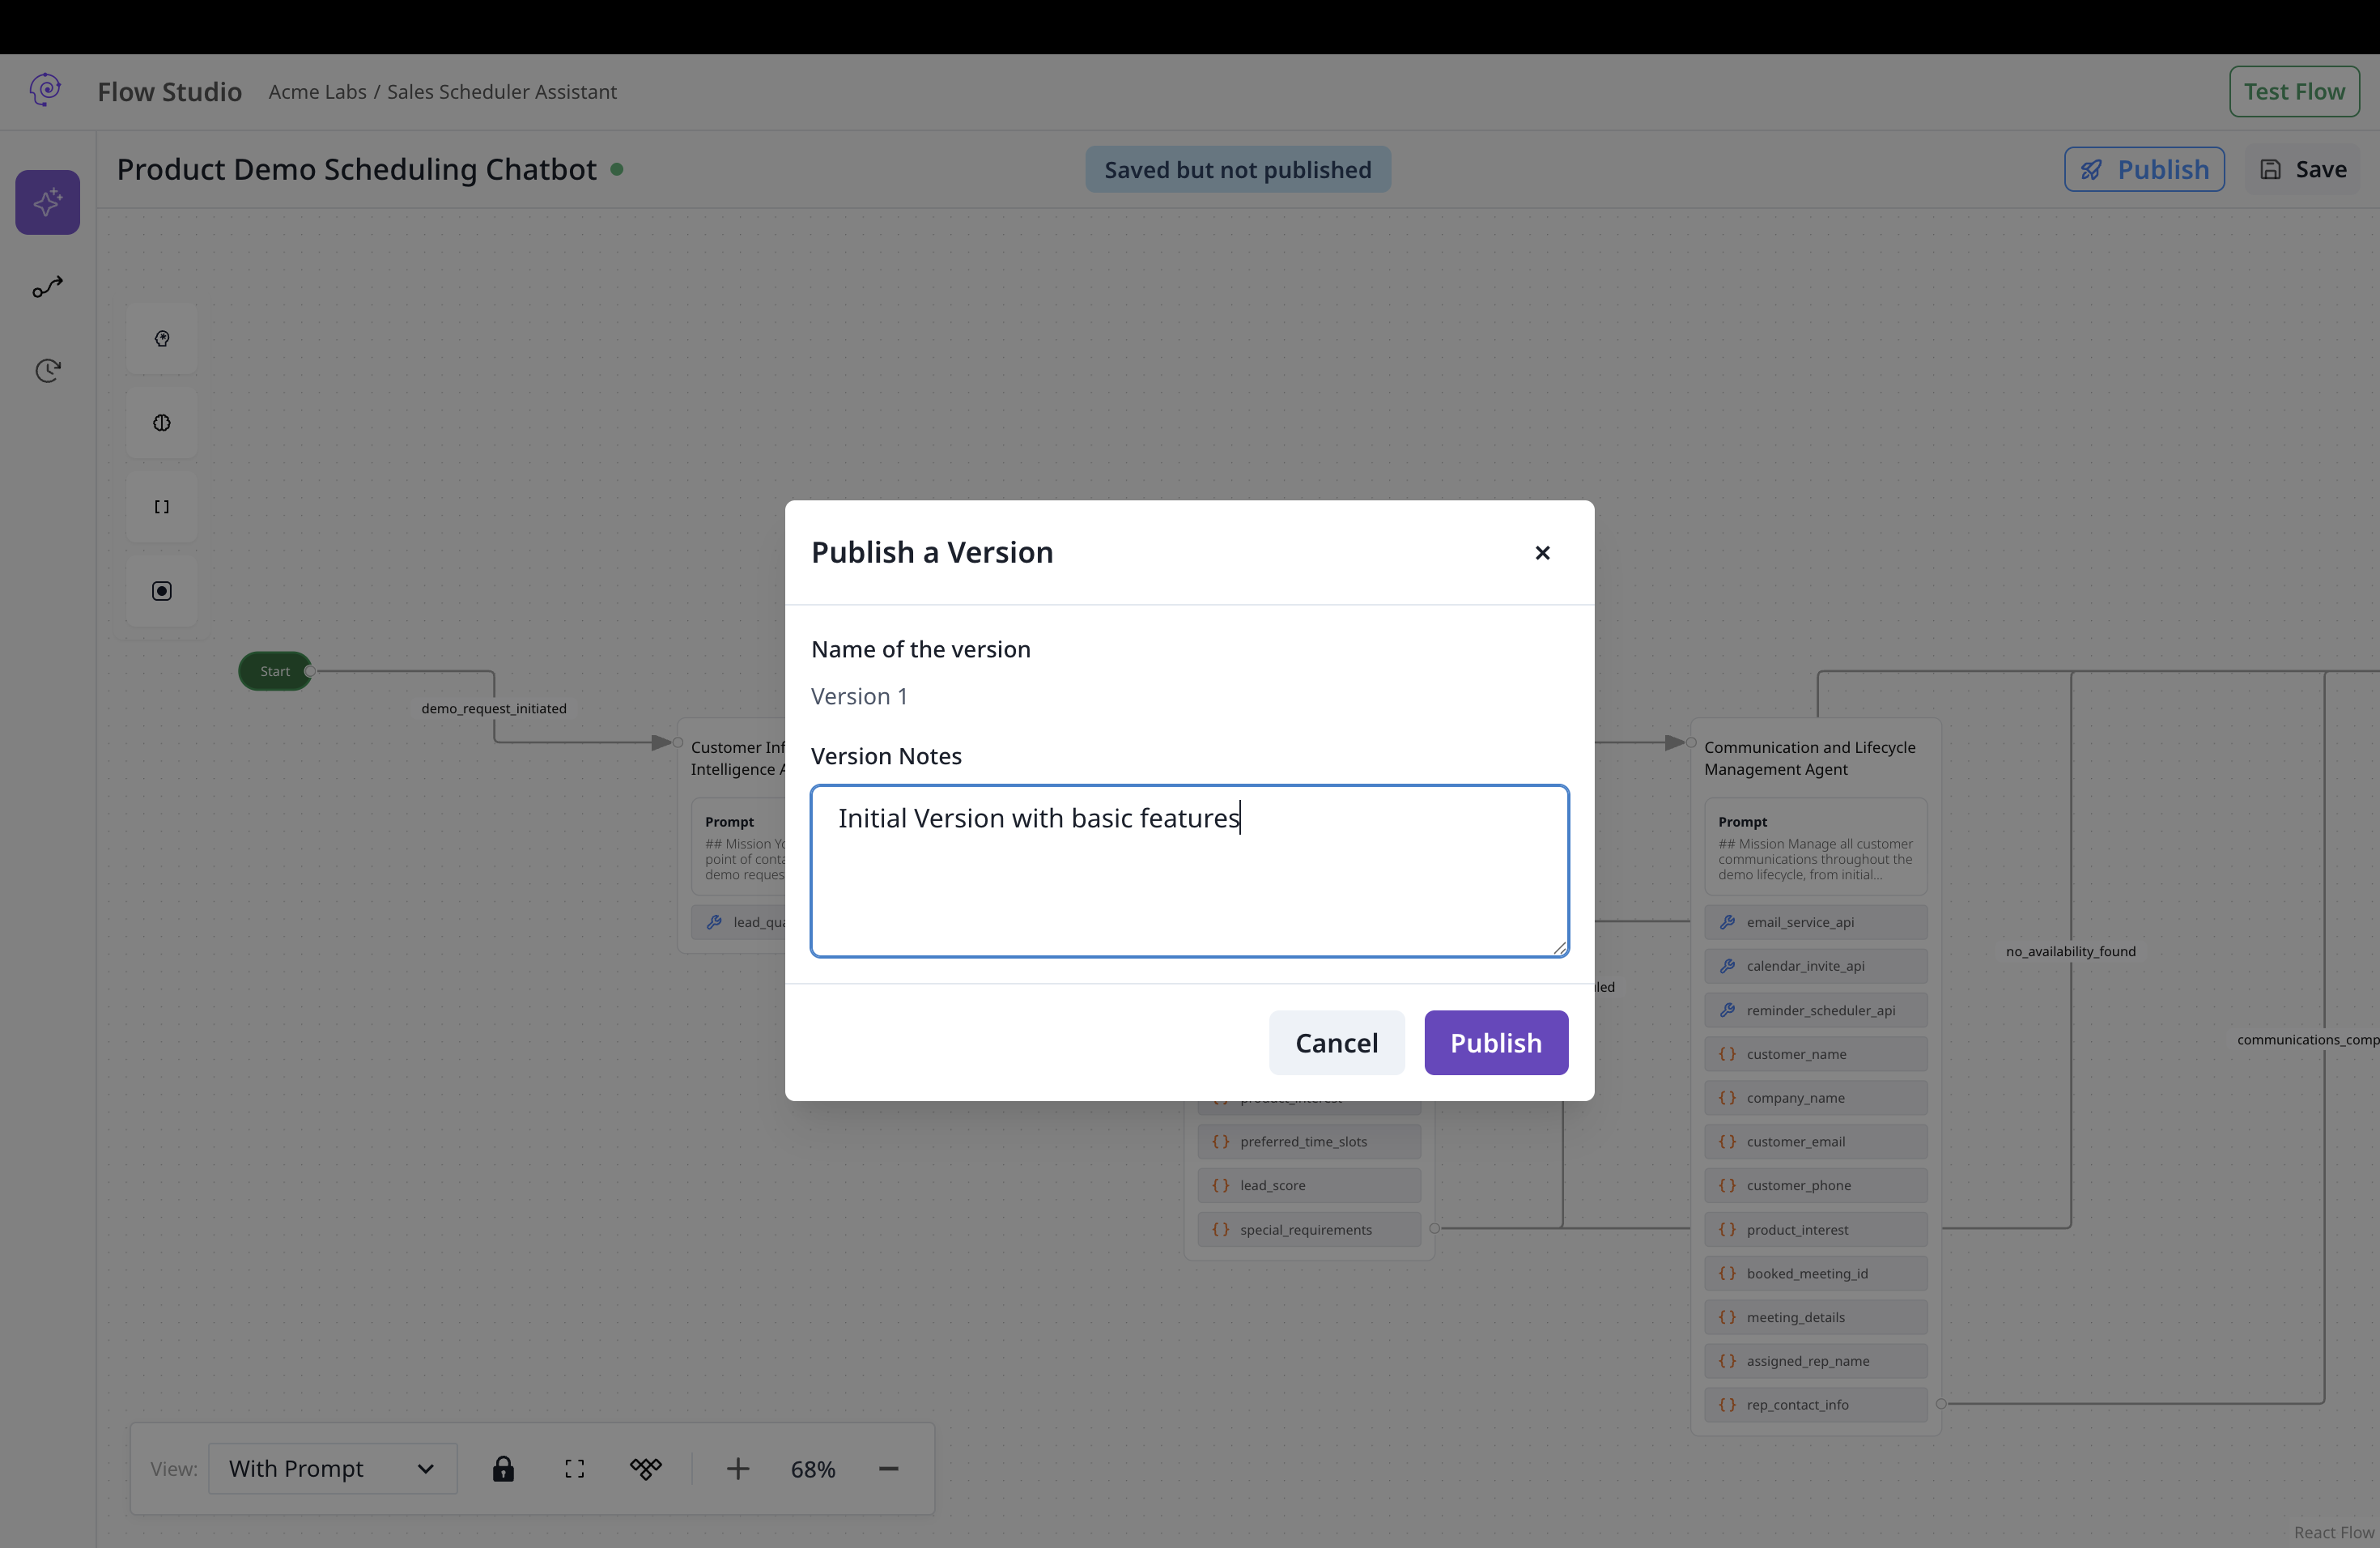Select the brain agent node tool
Image resolution: width=2380 pixels, height=1548 pixels.
pyautogui.click(x=161, y=423)
